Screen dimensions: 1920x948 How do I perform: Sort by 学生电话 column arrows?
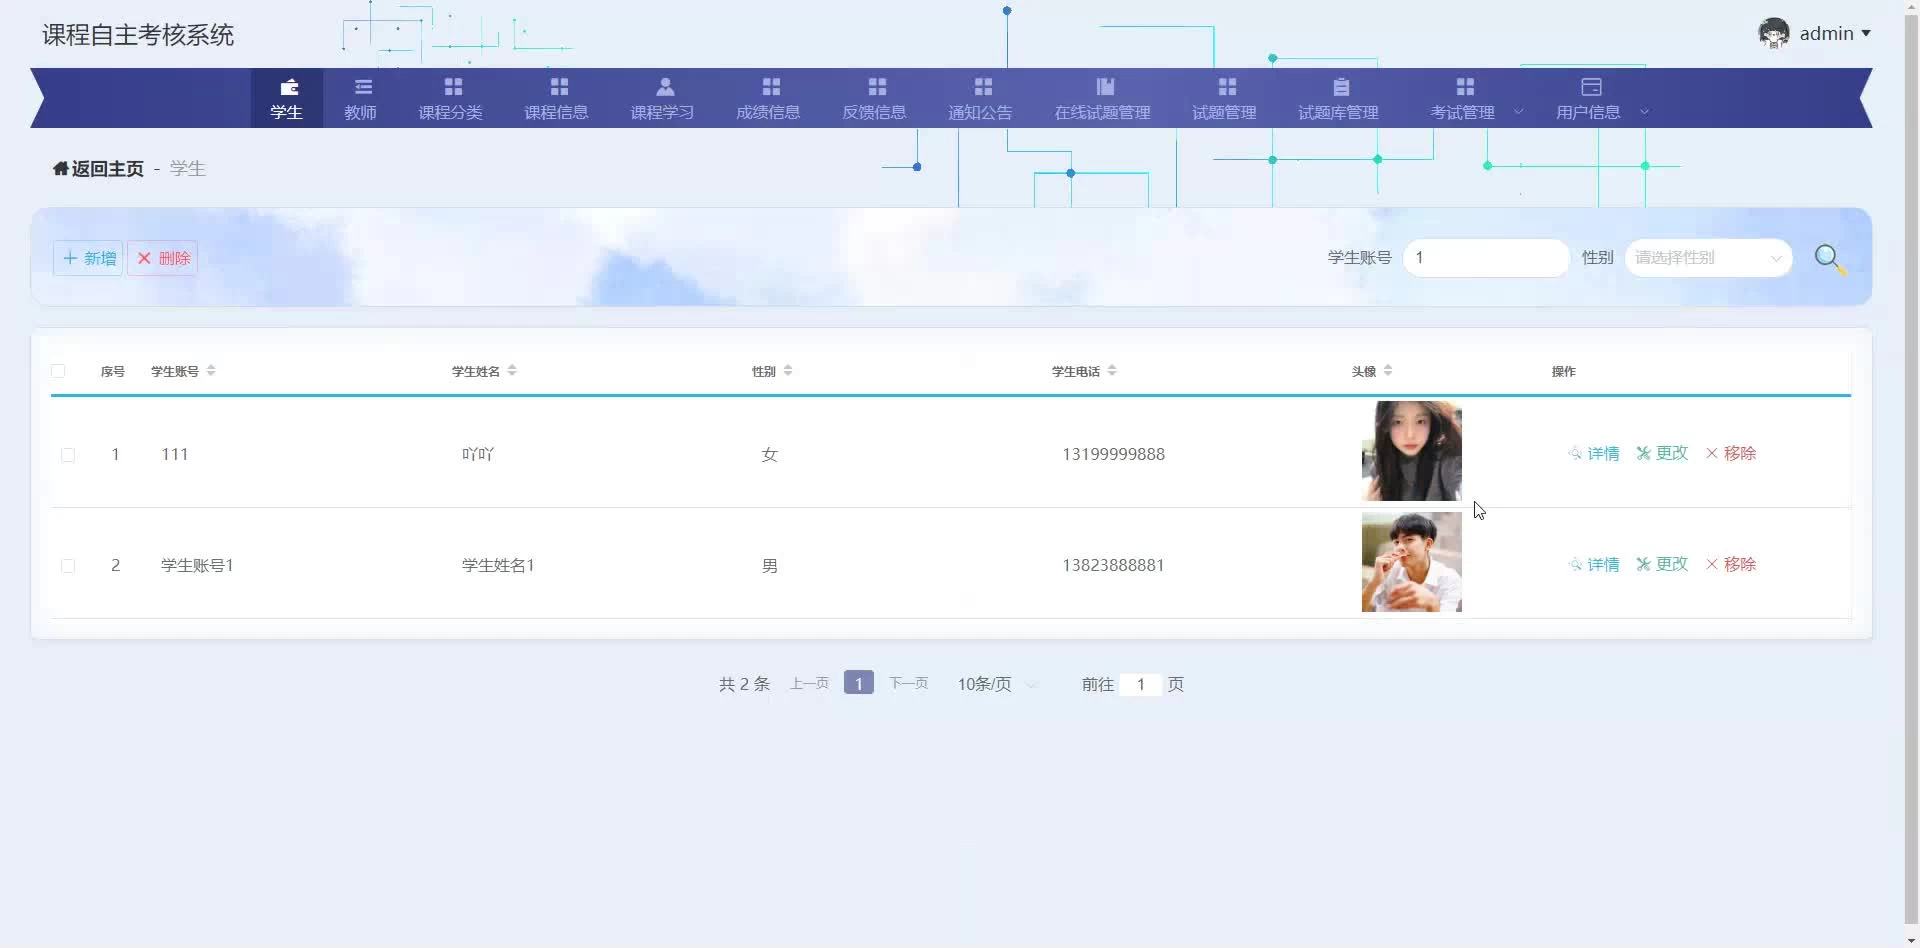pyautogui.click(x=1112, y=371)
